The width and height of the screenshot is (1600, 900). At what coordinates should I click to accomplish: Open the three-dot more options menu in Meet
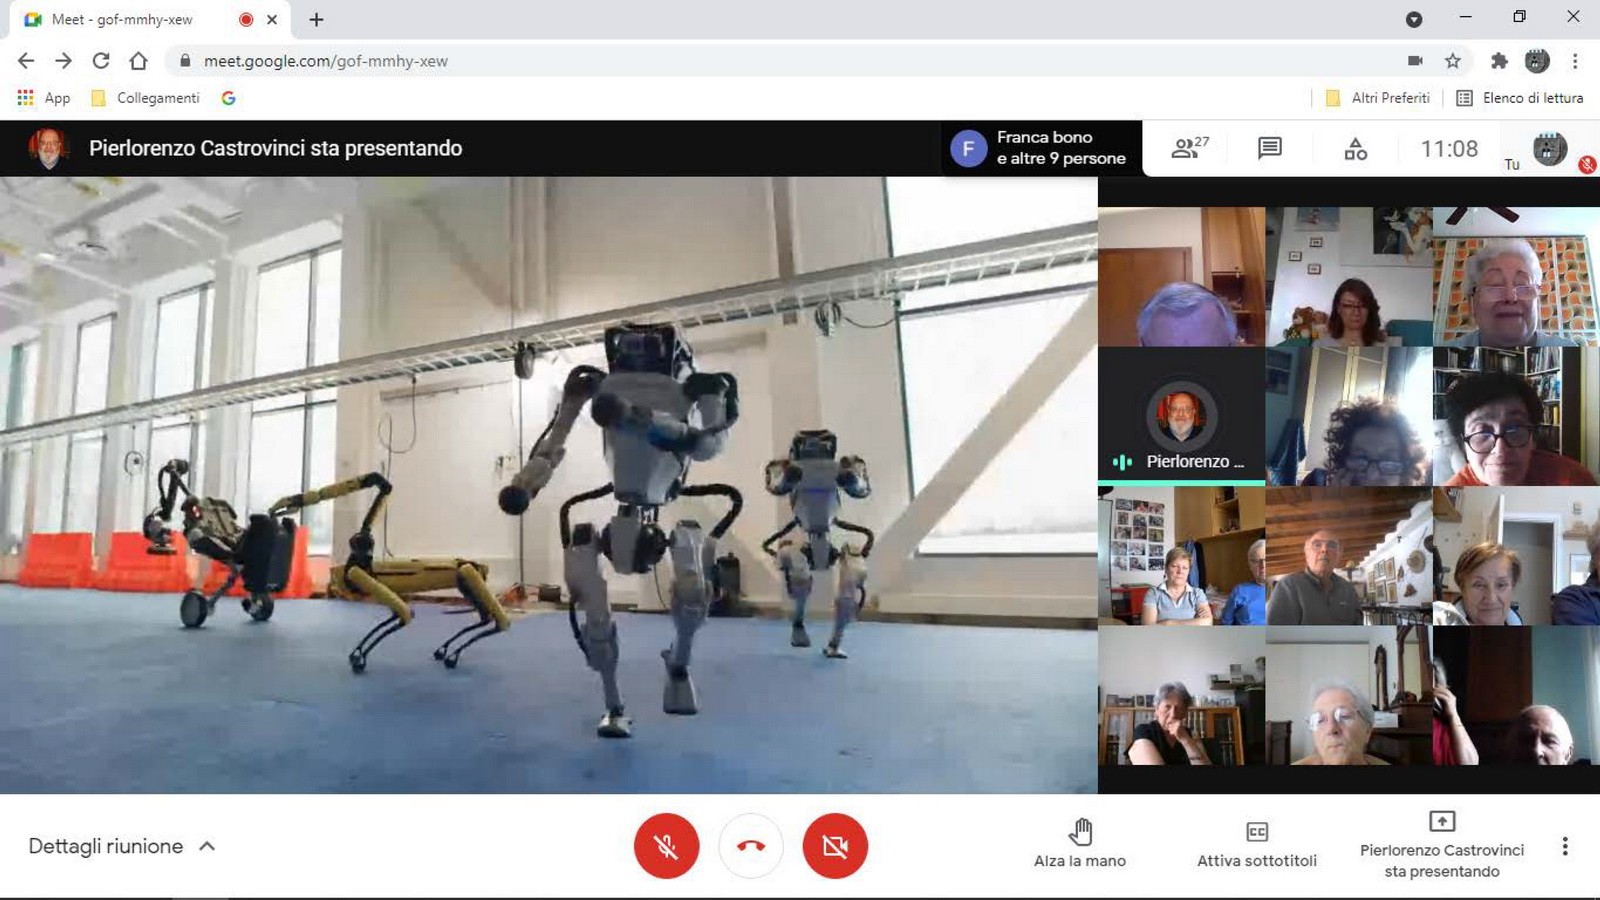click(x=1565, y=846)
